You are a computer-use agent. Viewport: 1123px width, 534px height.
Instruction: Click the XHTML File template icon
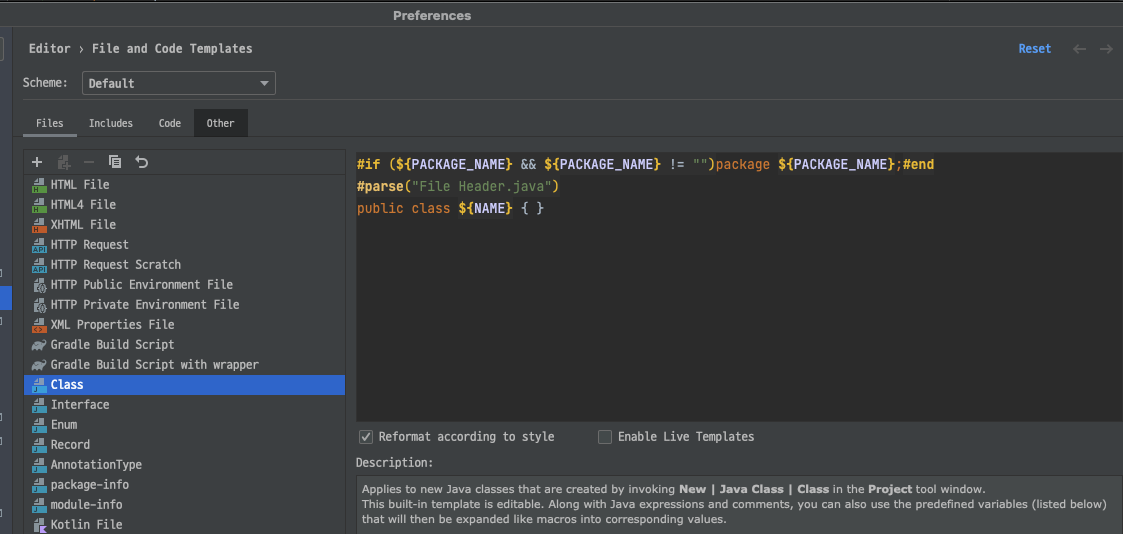[x=39, y=225]
